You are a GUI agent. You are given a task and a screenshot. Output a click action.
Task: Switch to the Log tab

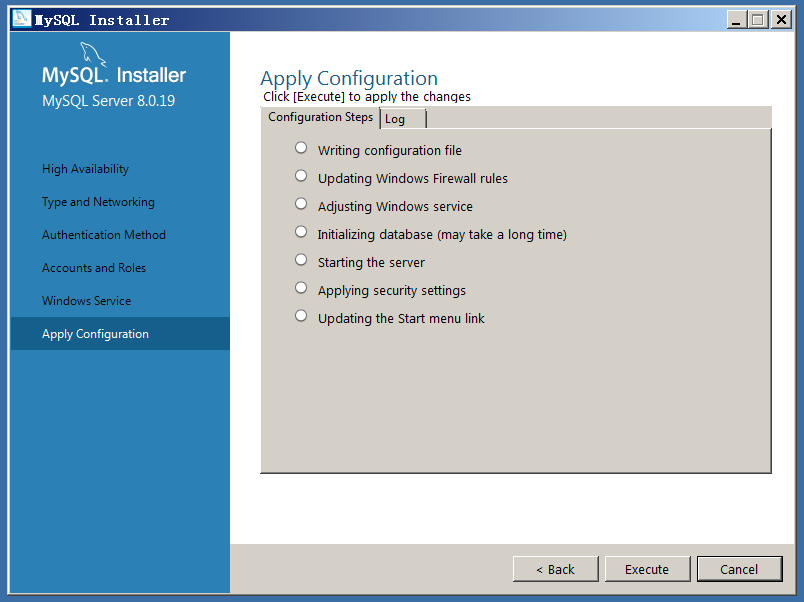point(403,119)
